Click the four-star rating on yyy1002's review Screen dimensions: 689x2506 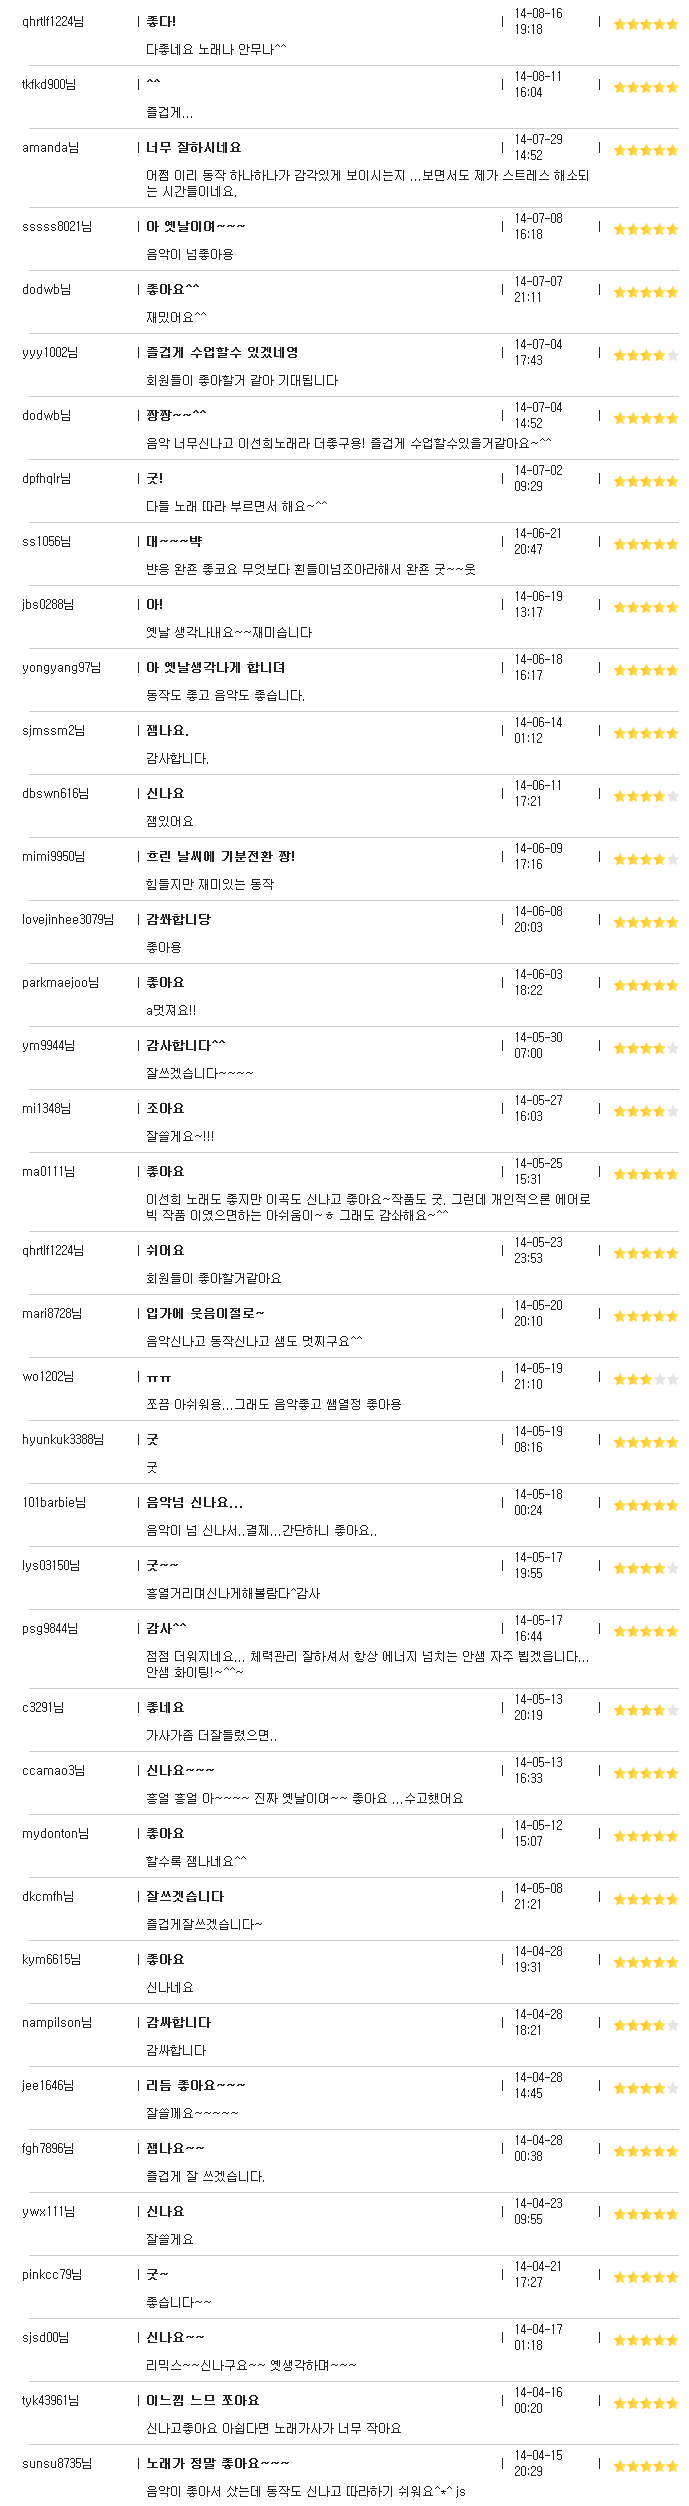click(646, 355)
